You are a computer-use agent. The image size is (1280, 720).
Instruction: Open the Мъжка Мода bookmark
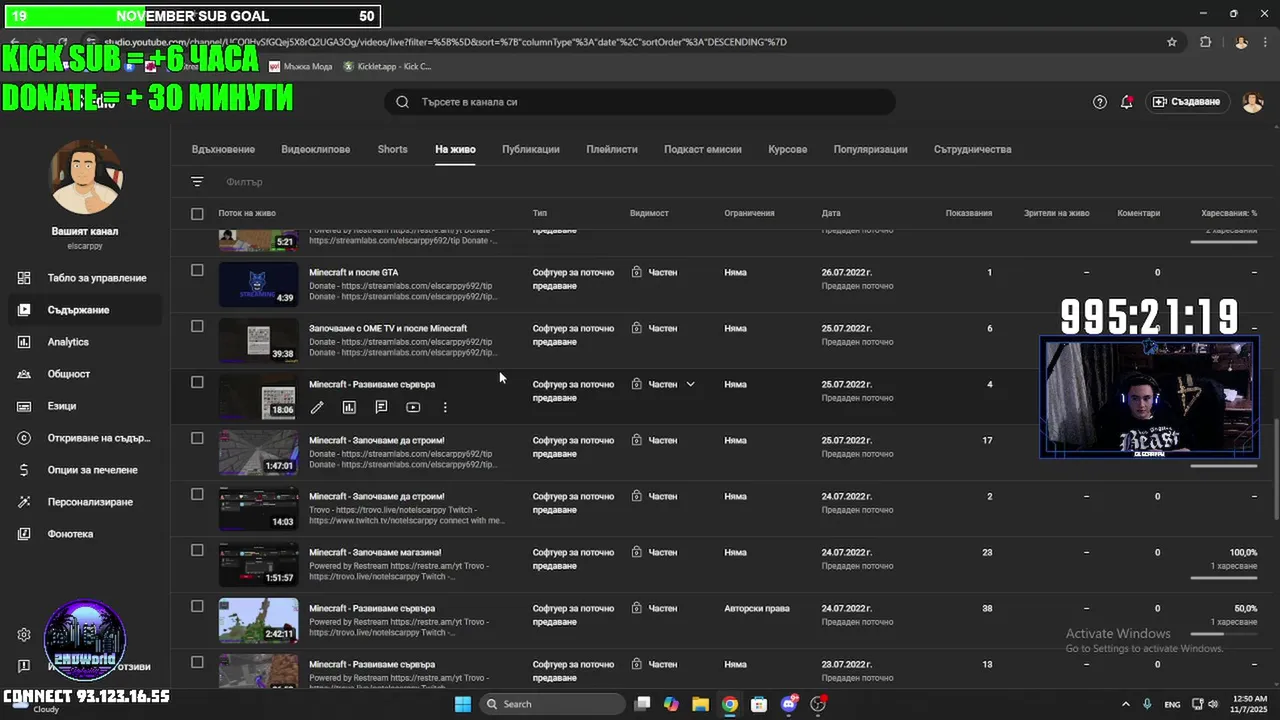click(301, 67)
